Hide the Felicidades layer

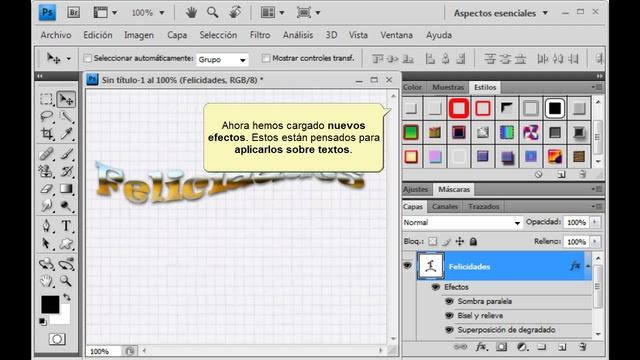coord(407,266)
